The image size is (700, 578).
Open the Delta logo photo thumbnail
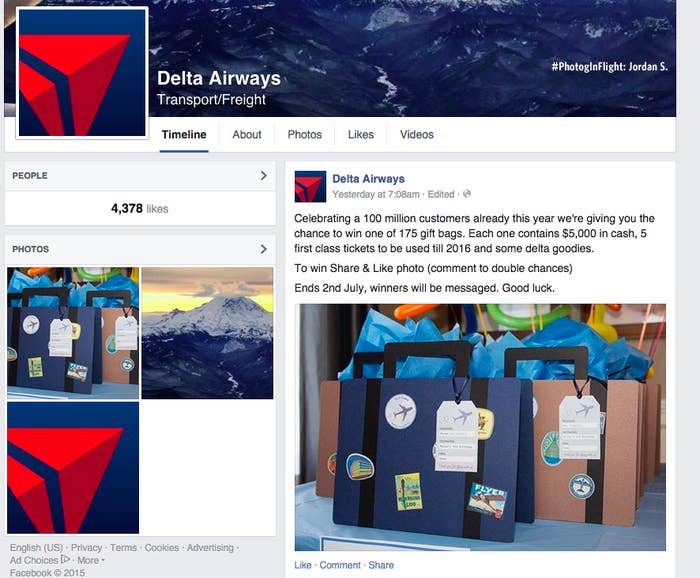coord(73,468)
